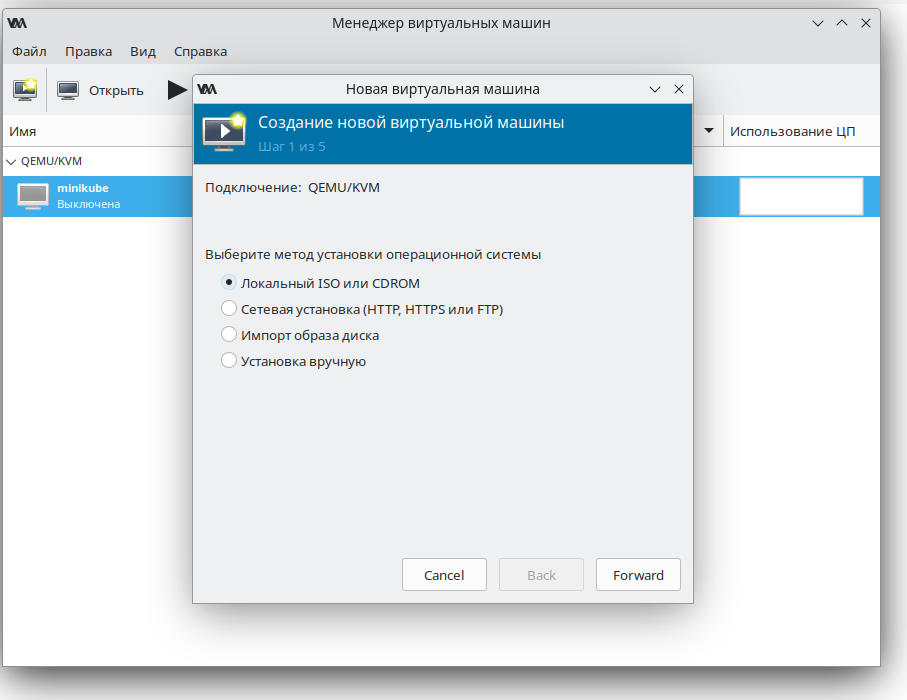Open the Файл menu
Image resolution: width=907 pixels, height=700 pixels.
coord(29,51)
